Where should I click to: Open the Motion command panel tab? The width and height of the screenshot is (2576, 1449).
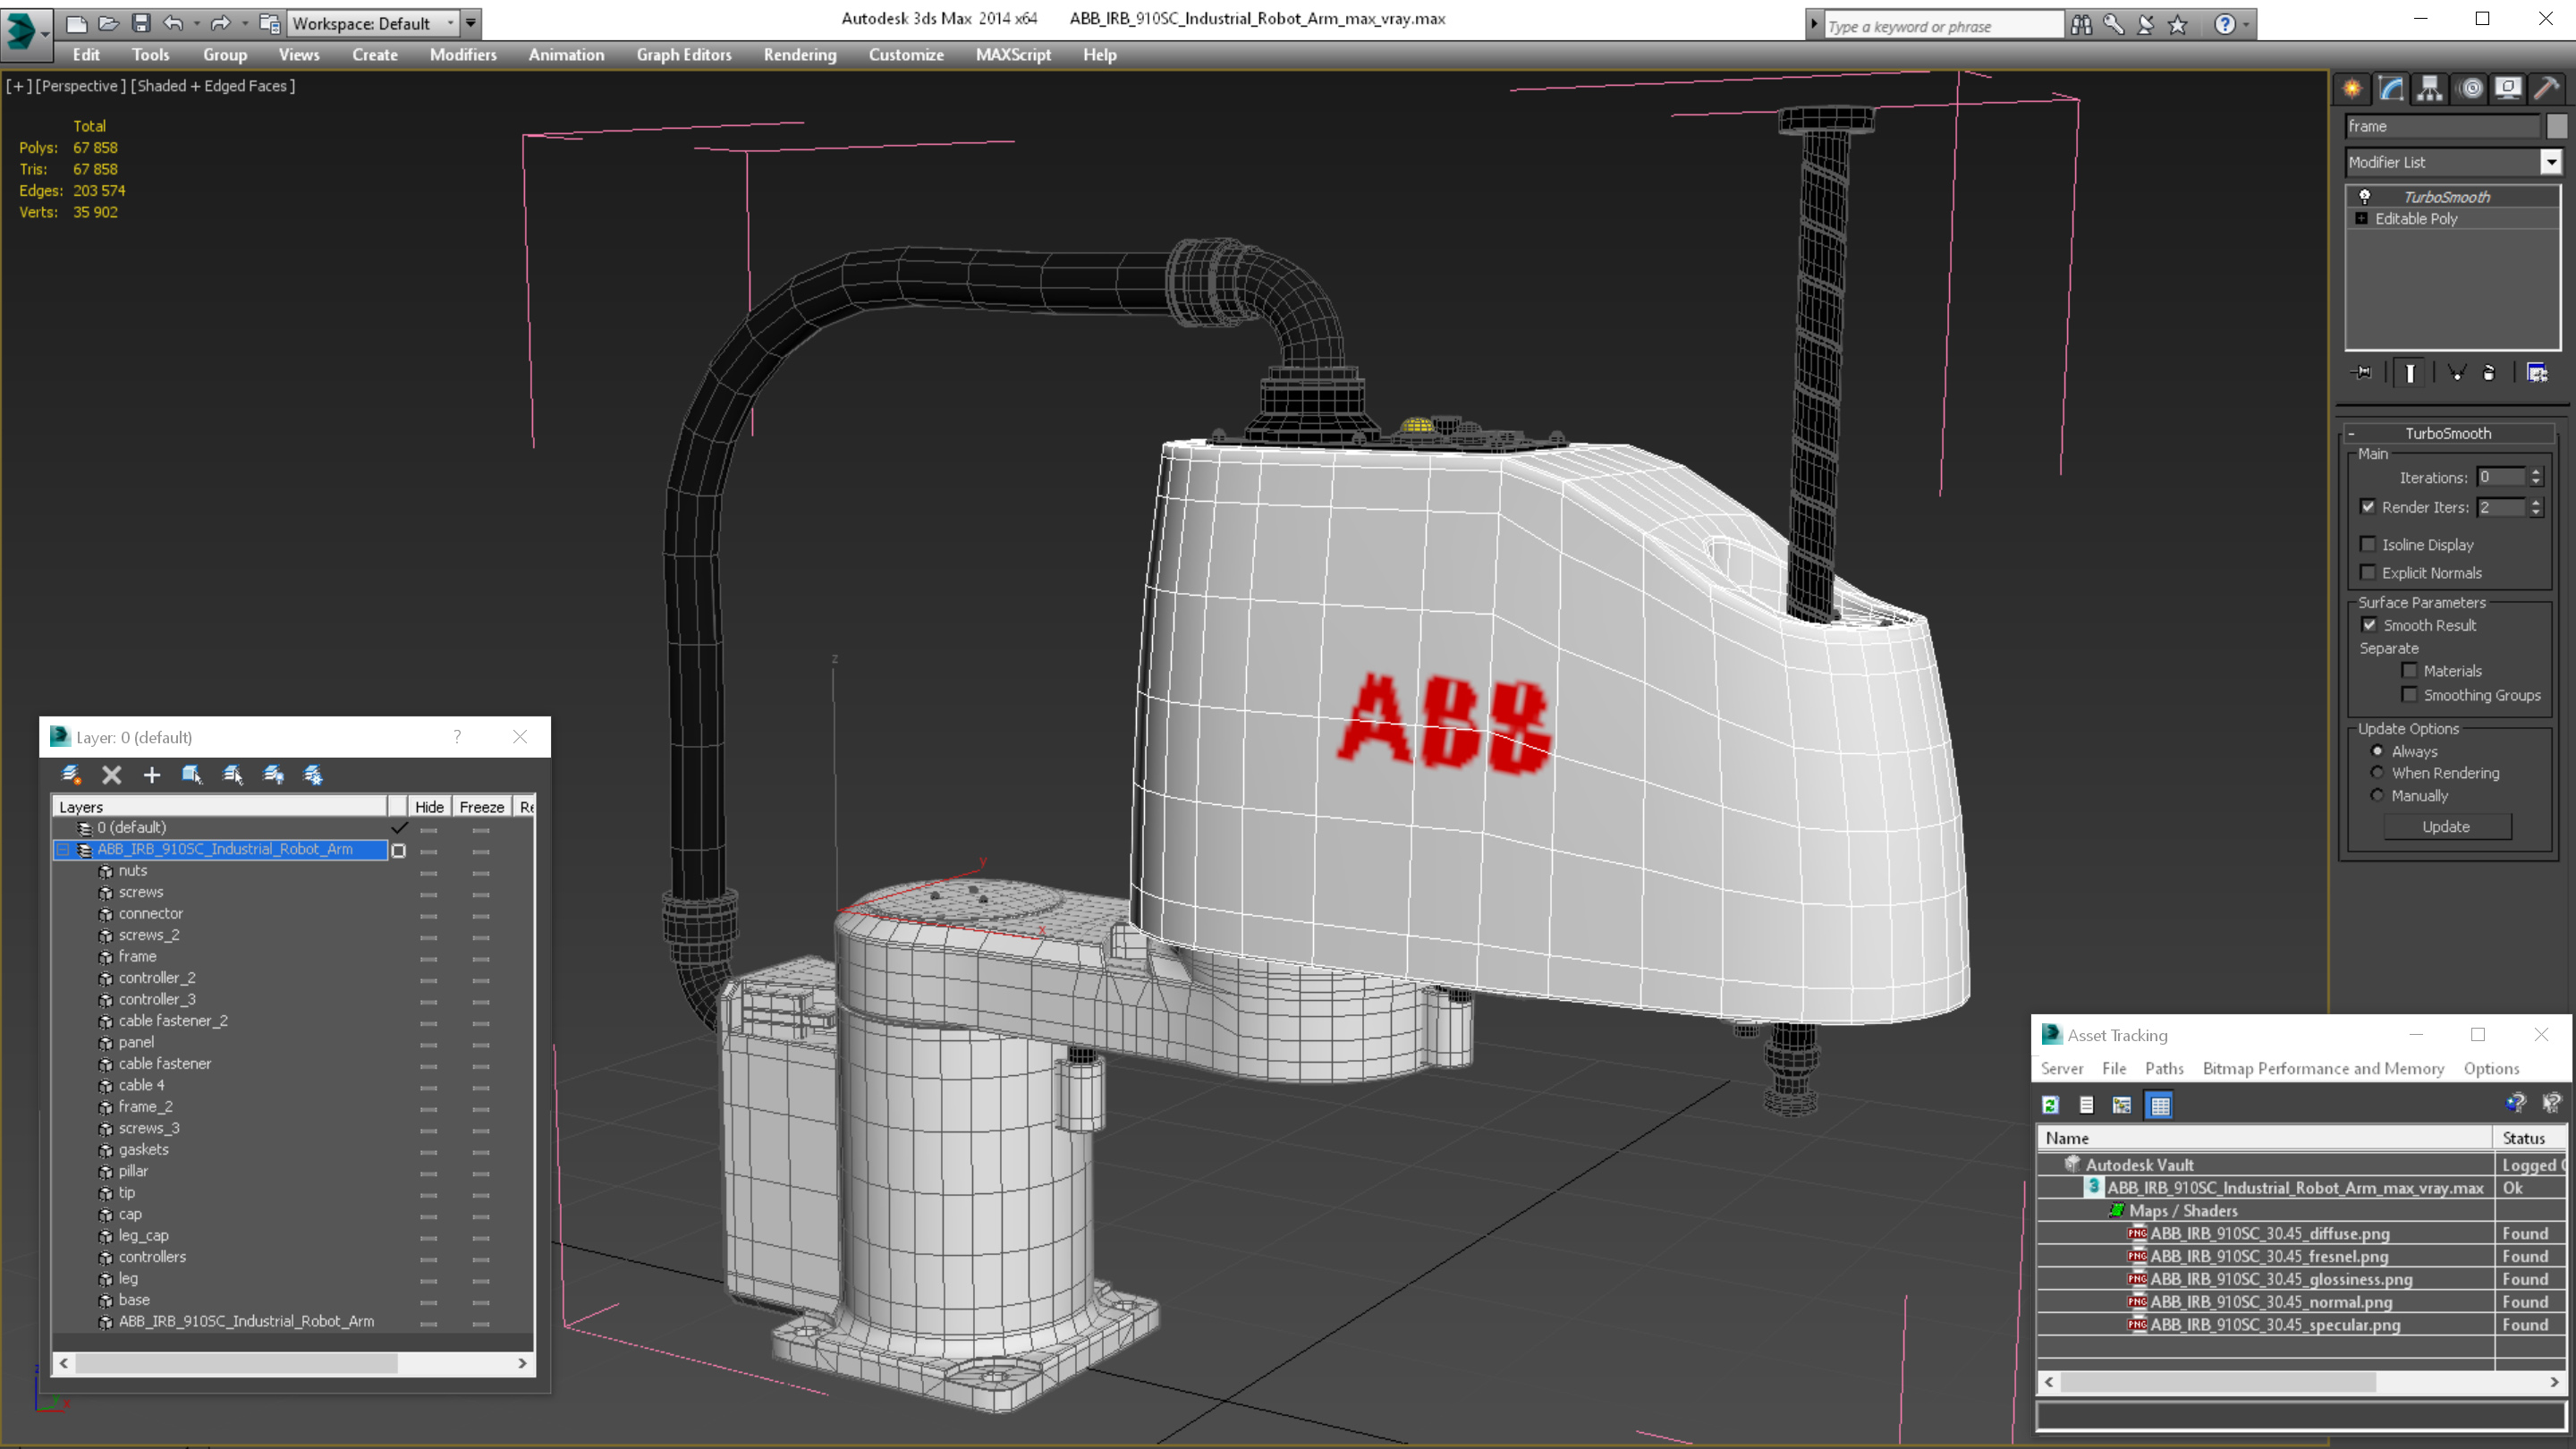[2471, 89]
